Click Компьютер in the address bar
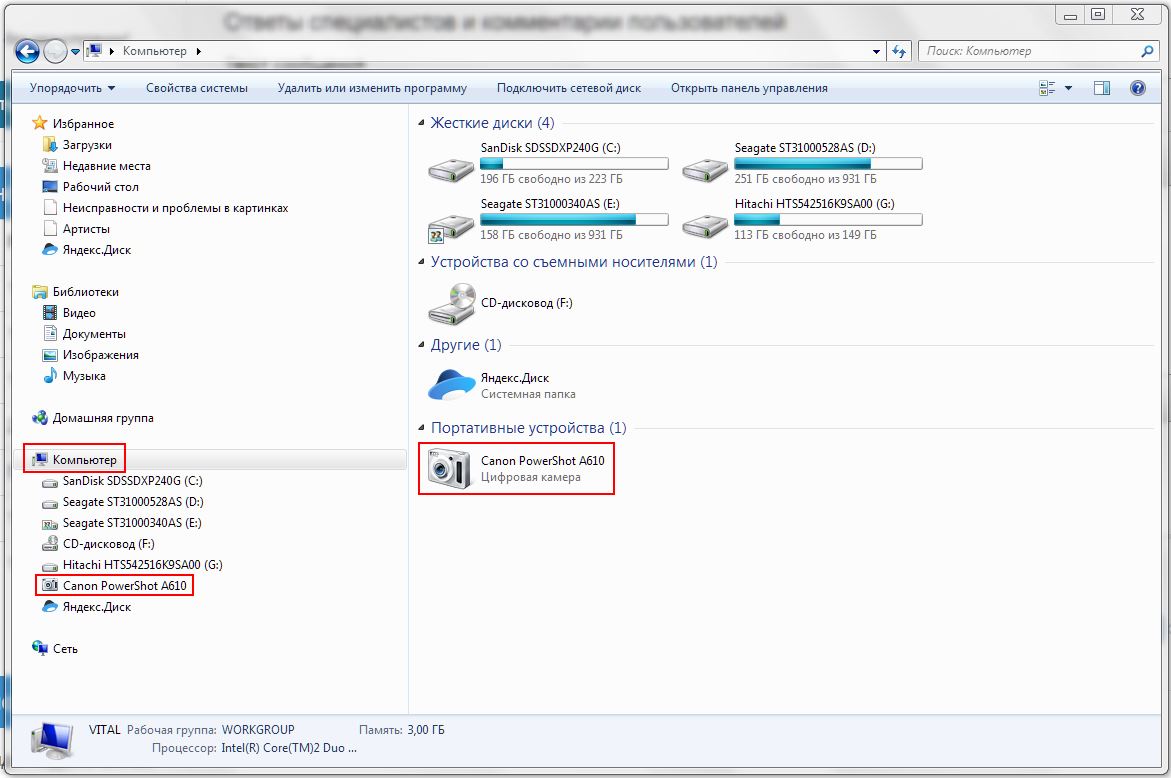Image resolution: width=1171 pixels, height=778 pixels. click(155, 51)
